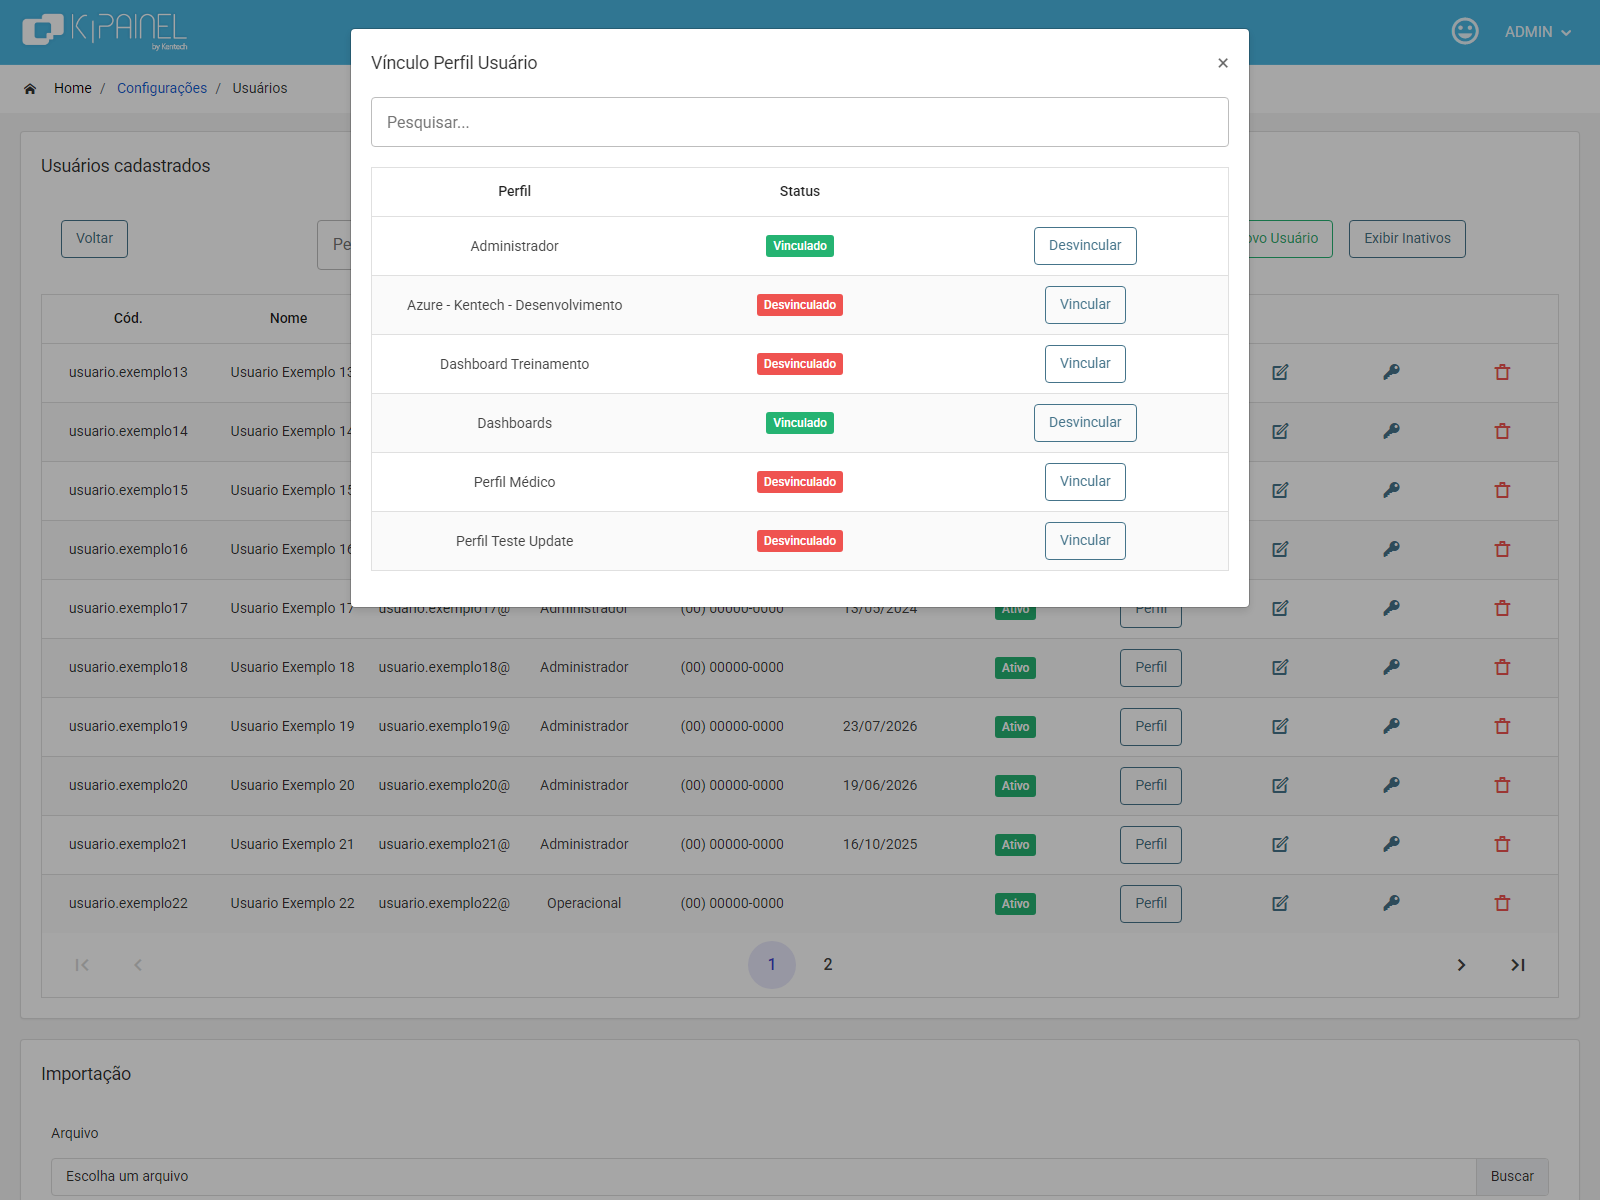Image resolution: width=1600 pixels, height=1200 pixels.
Task: Go to the next page arrow
Action: pyautogui.click(x=1461, y=965)
